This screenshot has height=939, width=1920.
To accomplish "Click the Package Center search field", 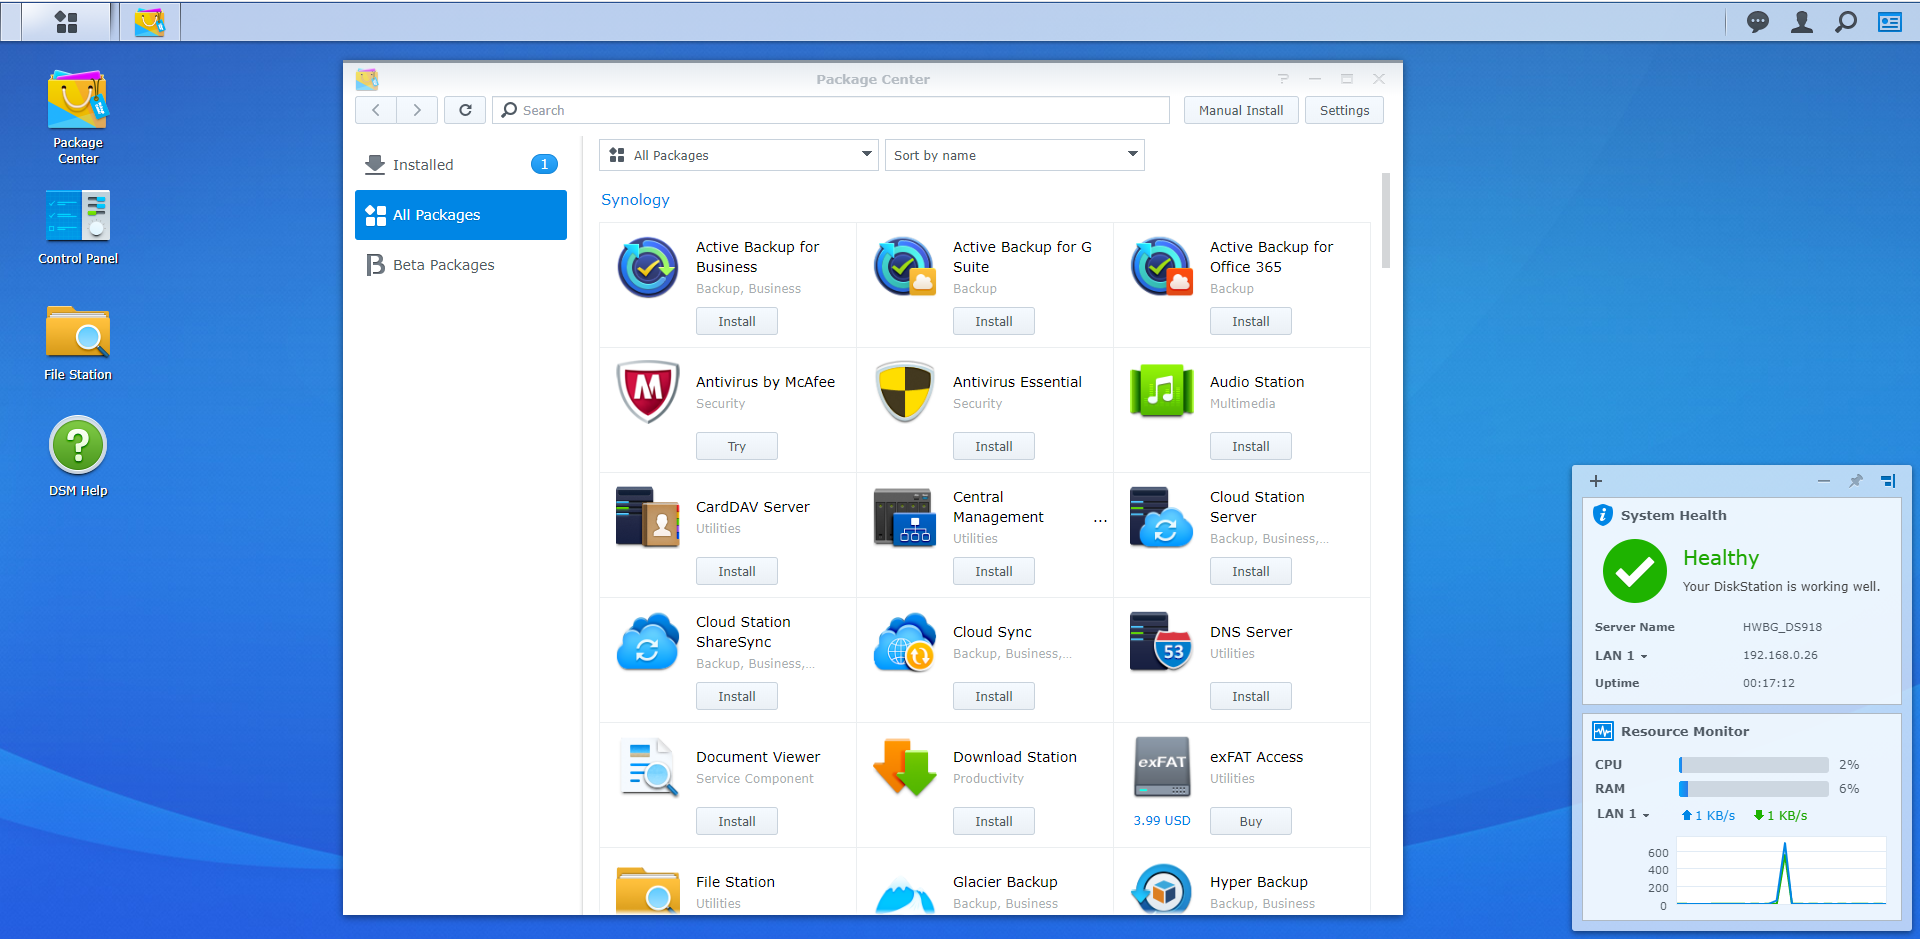I will pos(831,110).
